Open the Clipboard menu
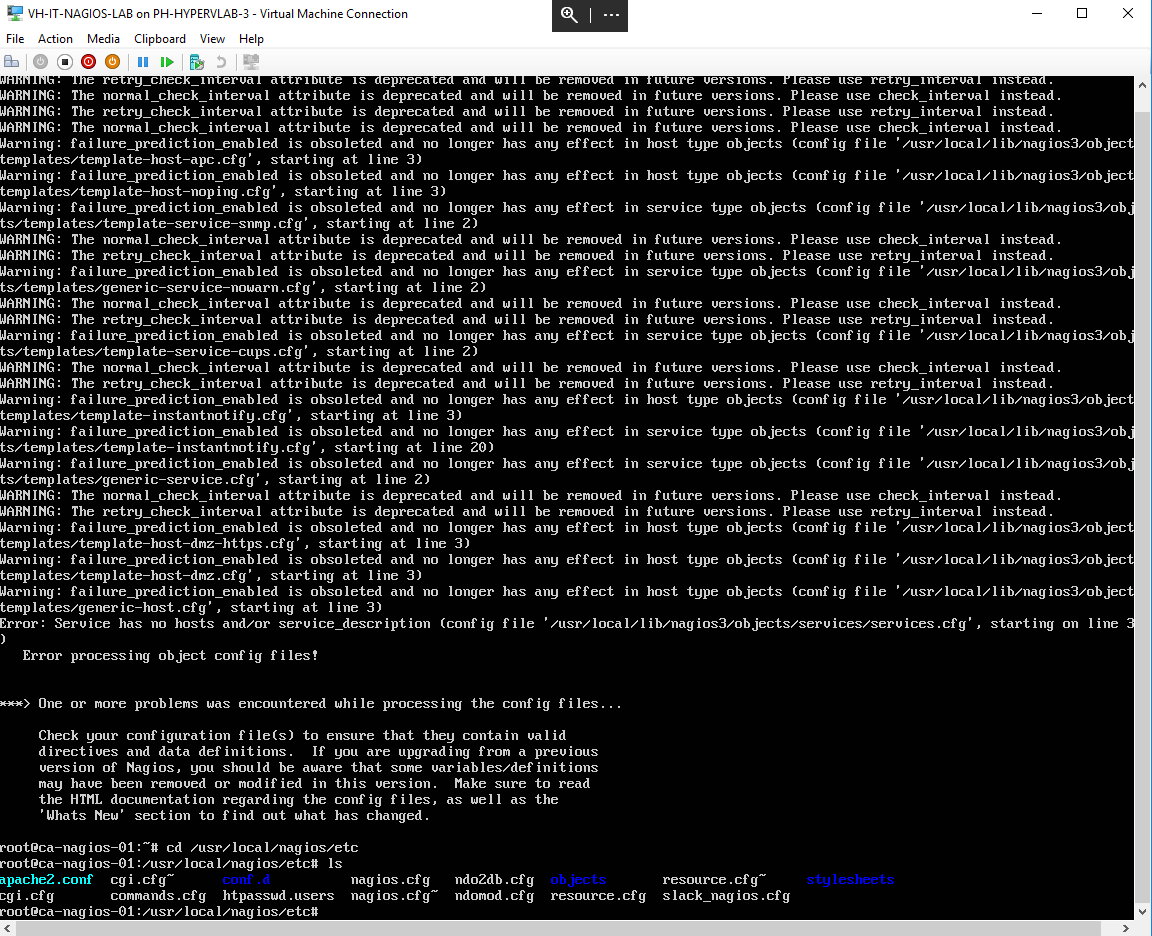Screen dimensions: 1152x936 [160, 39]
